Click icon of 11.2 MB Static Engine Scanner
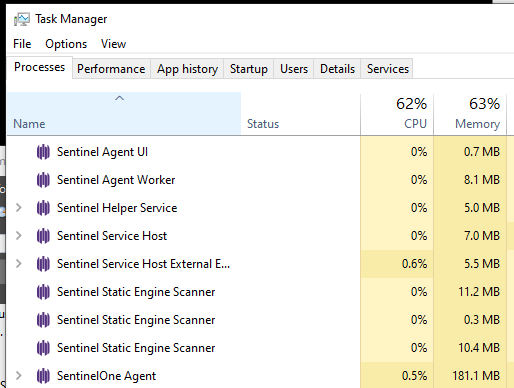514x388 pixels. [43, 292]
